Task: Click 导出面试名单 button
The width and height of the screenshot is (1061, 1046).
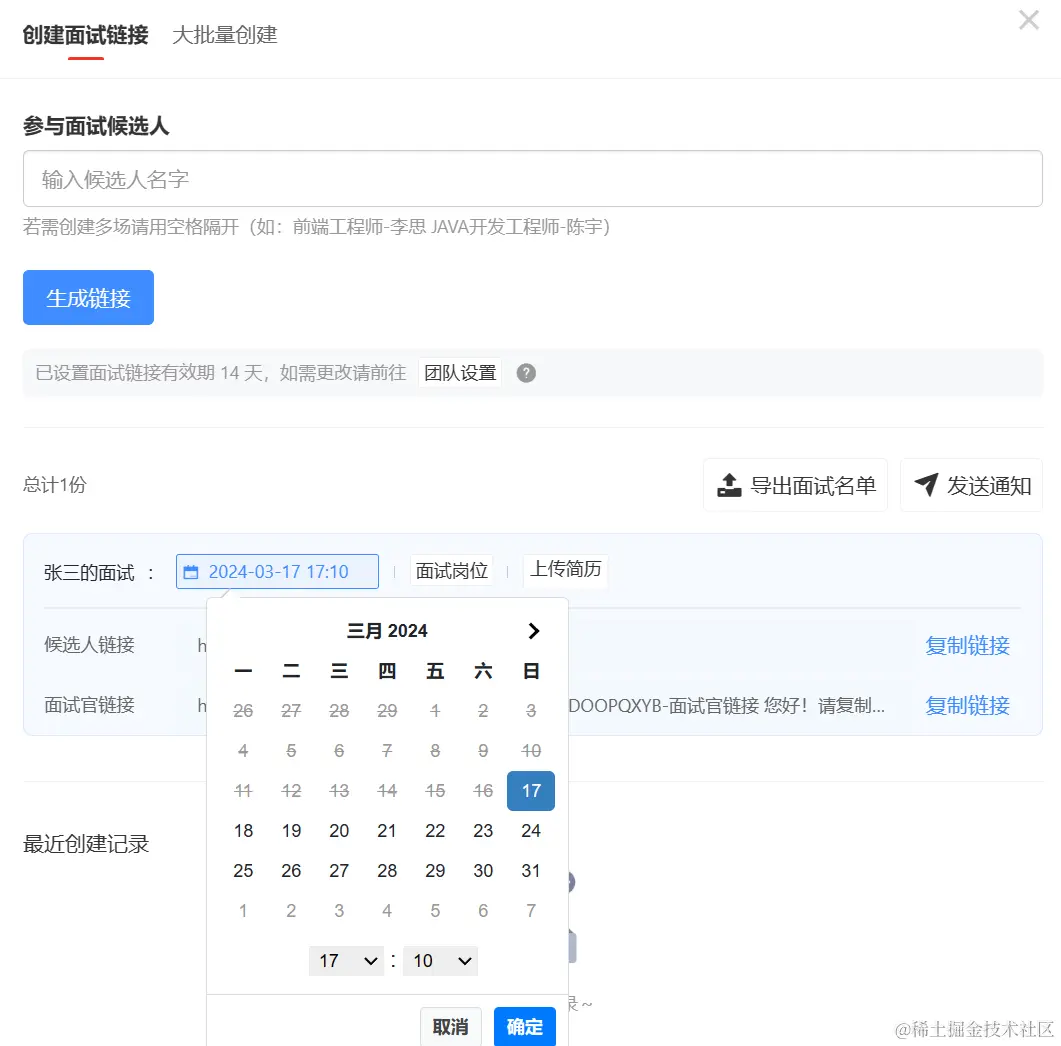Action: (x=795, y=485)
